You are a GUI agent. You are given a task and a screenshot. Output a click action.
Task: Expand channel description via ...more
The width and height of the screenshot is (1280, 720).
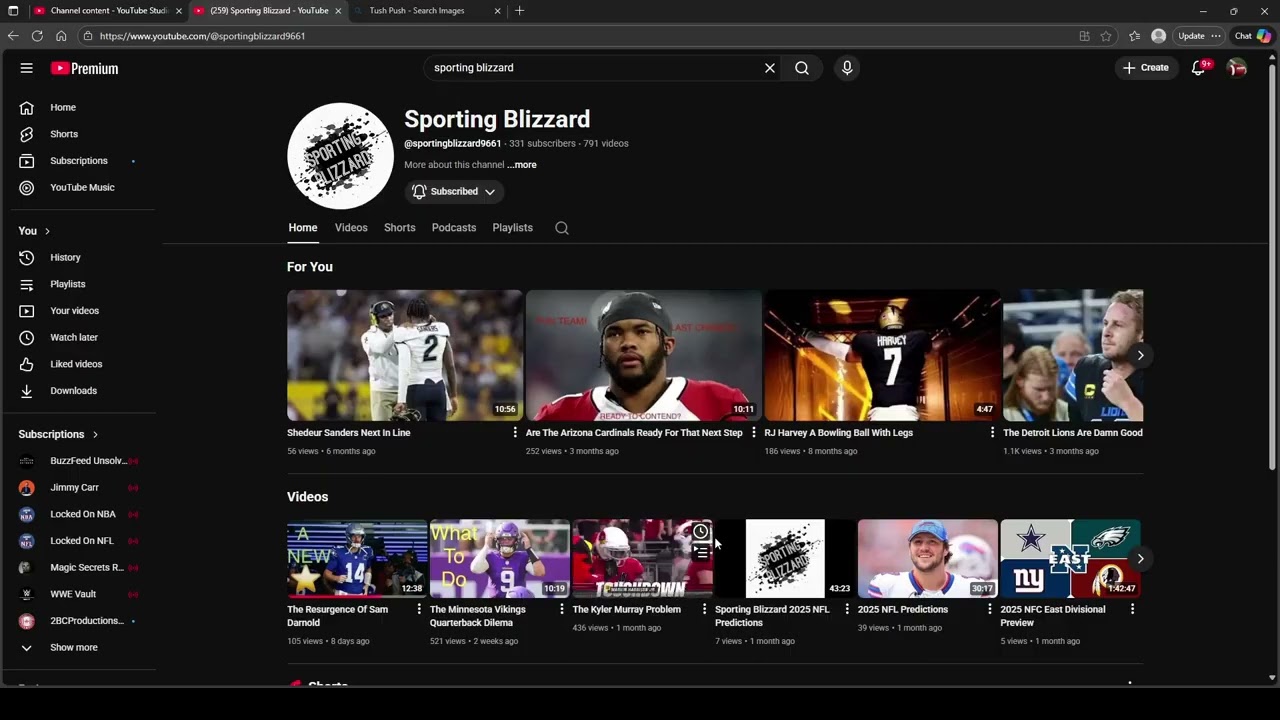[x=521, y=165]
